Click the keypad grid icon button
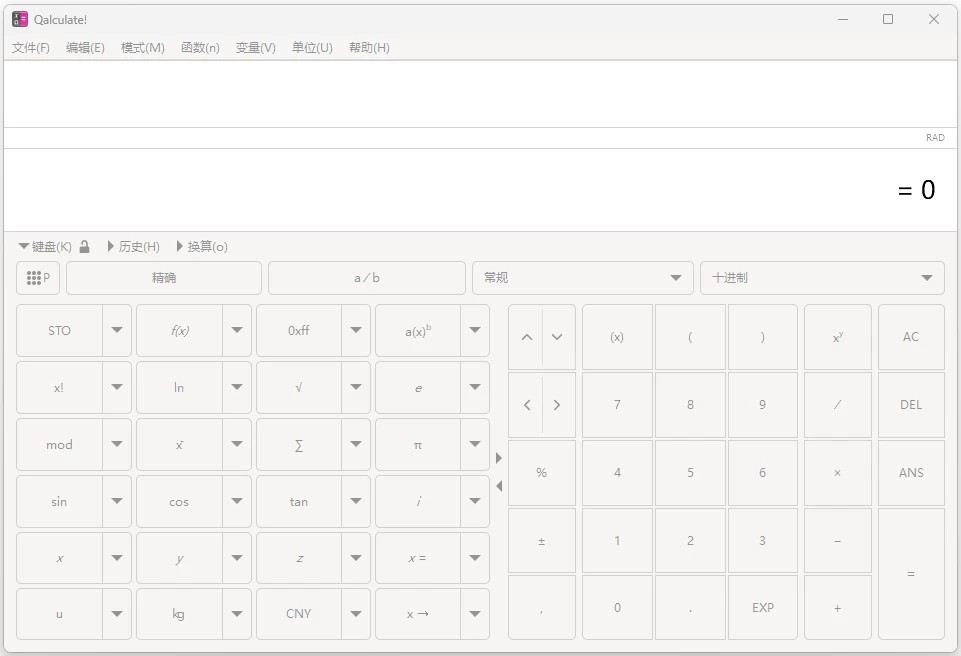 tap(38, 278)
